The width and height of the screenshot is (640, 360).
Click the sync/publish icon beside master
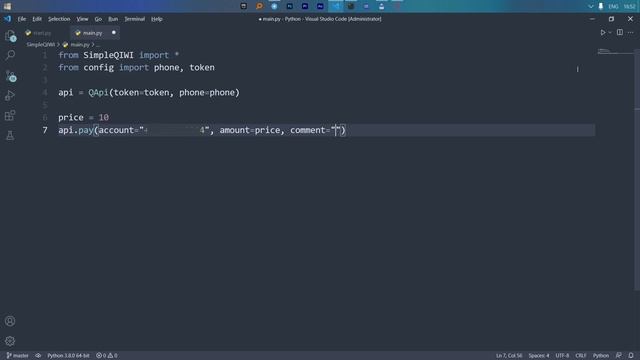(38, 356)
